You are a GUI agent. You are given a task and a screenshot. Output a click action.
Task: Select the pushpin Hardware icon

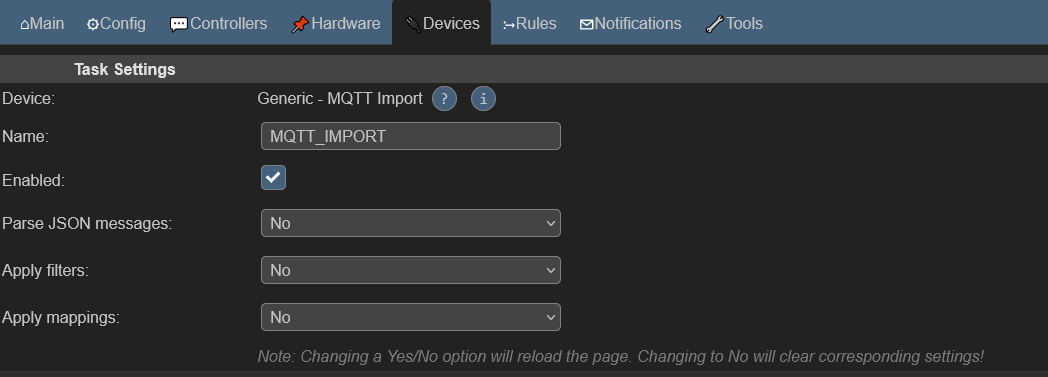[x=299, y=25]
